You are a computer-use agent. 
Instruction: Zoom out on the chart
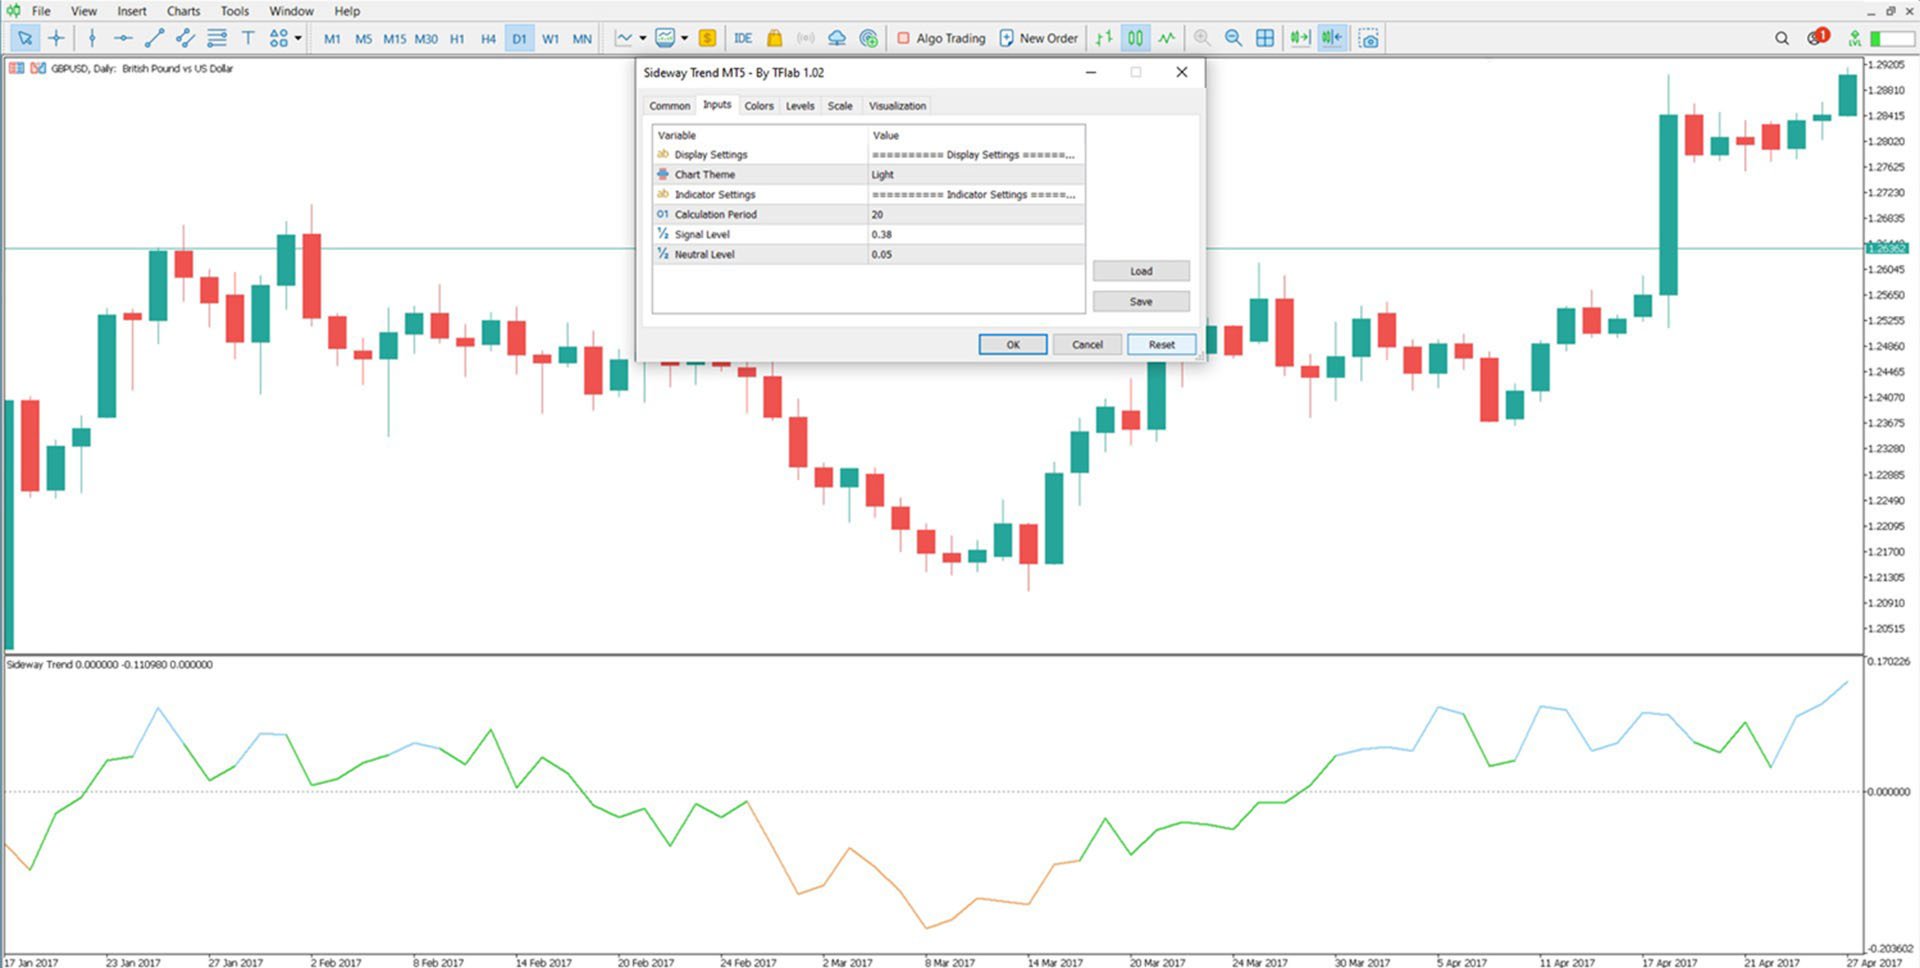1233,38
